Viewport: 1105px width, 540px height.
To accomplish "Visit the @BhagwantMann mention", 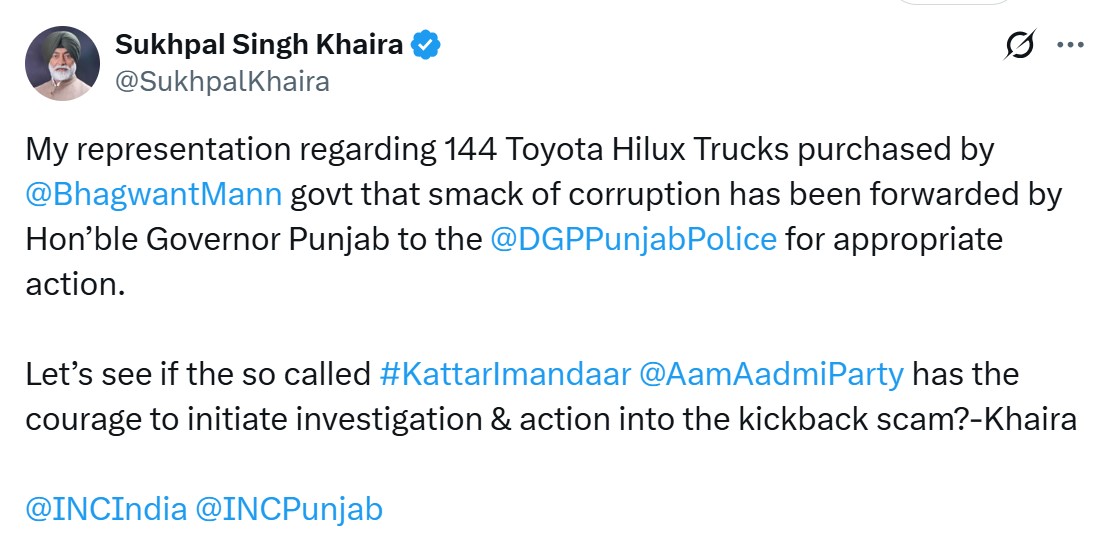I will coord(153,193).
